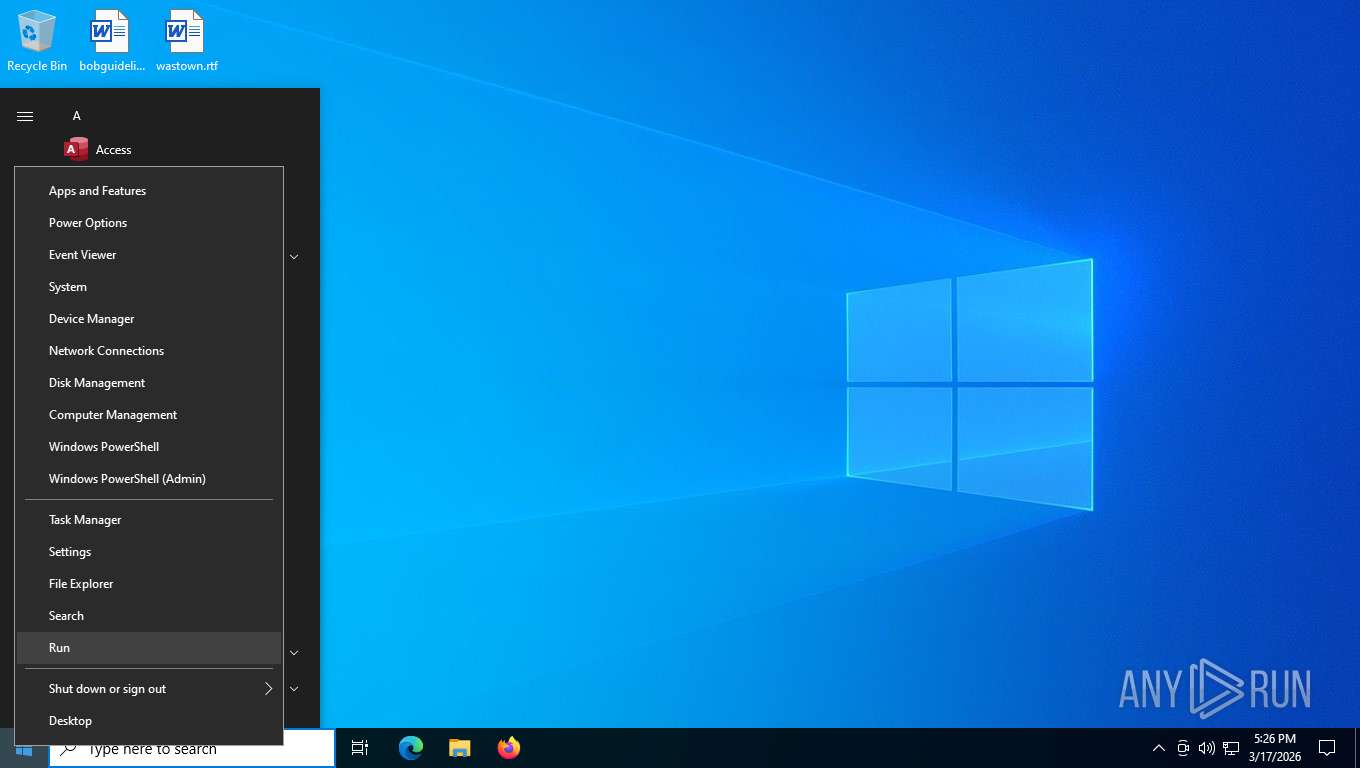Open Power Options entry
Screen dimensions: 1360x768
point(149,223)
